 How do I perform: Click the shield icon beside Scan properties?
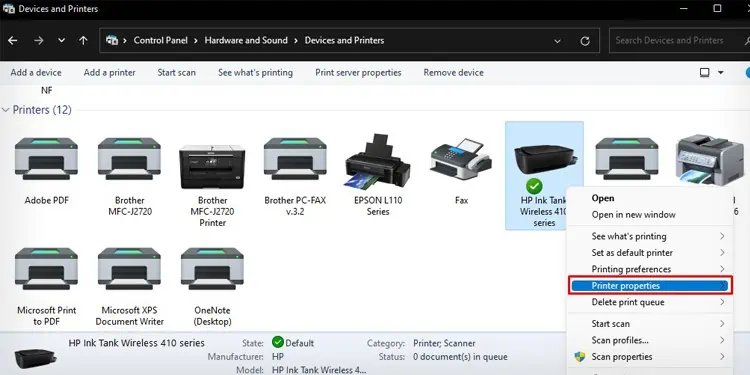coord(580,357)
